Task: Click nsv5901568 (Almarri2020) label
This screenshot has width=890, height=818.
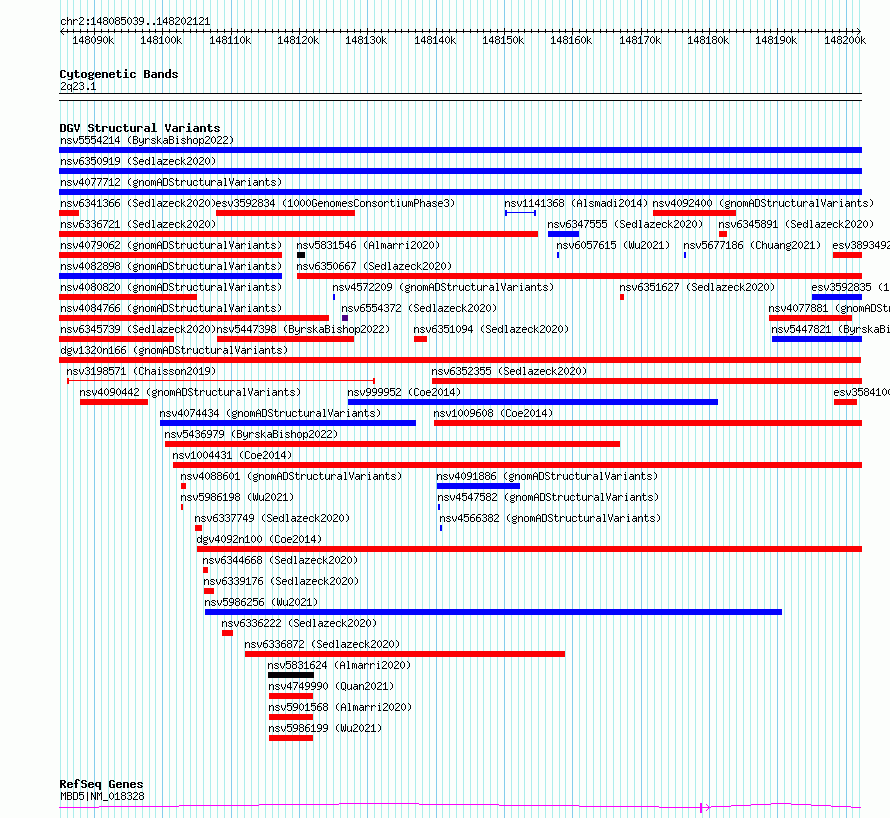Action: (x=340, y=707)
